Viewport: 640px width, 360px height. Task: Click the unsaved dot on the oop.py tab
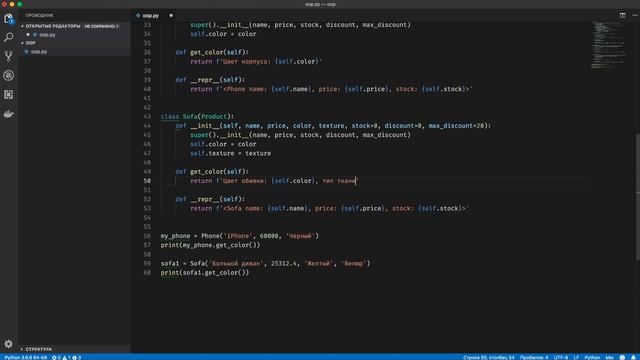tap(171, 16)
